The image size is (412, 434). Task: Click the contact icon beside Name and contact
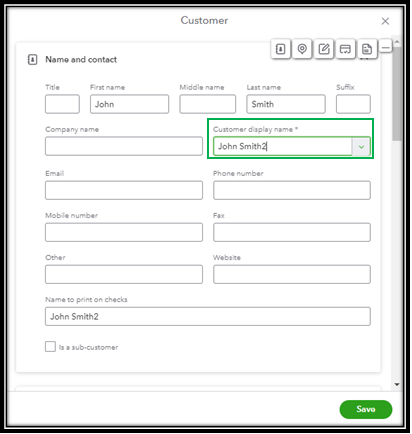pos(32,60)
